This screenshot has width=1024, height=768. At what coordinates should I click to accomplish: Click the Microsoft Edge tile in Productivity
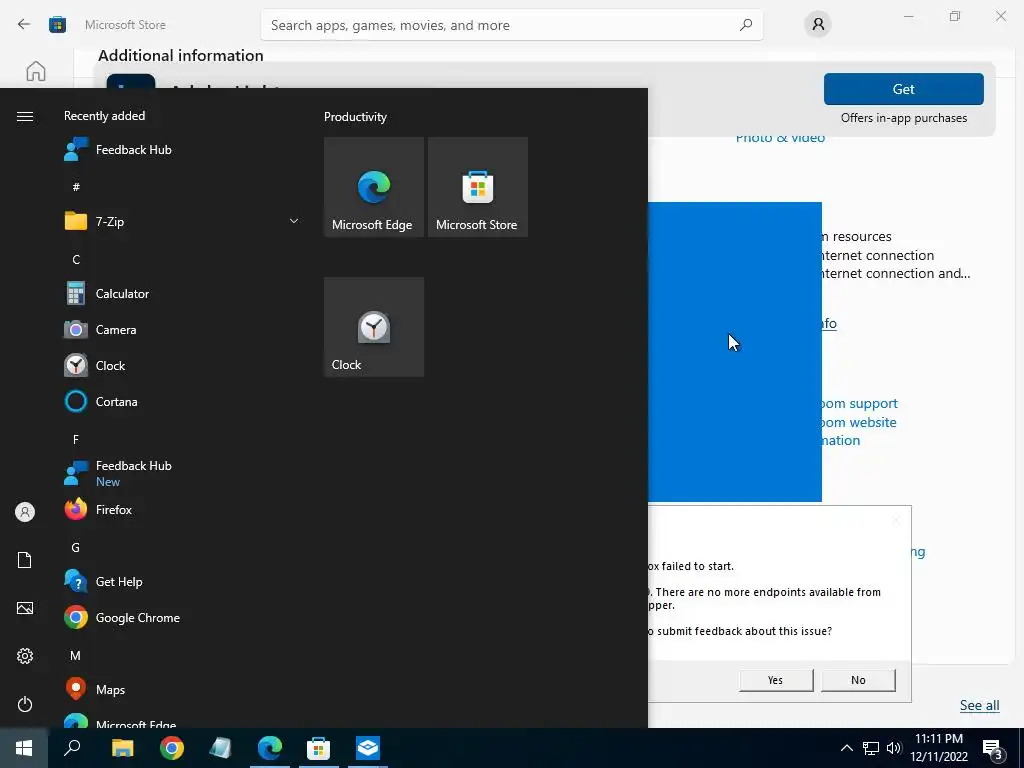point(374,187)
